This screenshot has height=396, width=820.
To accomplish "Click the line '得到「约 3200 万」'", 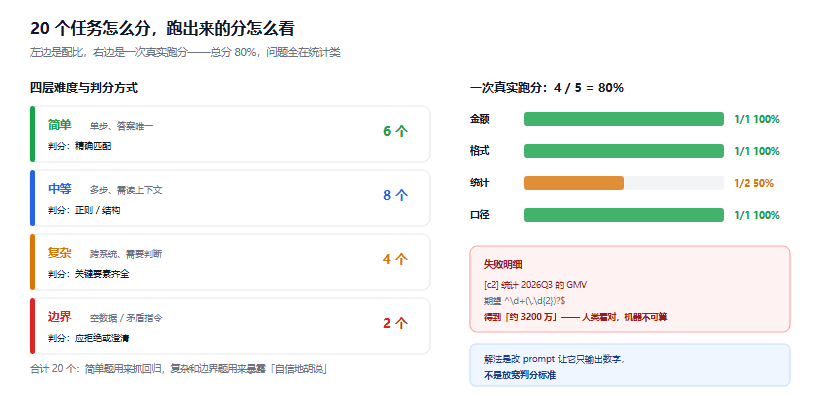I will coord(575,317).
